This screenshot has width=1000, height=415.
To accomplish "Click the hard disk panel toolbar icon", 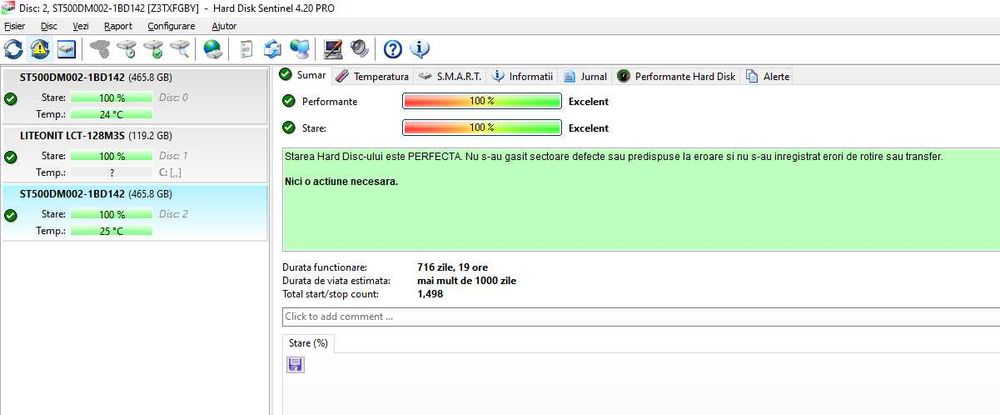I will [66, 48].
